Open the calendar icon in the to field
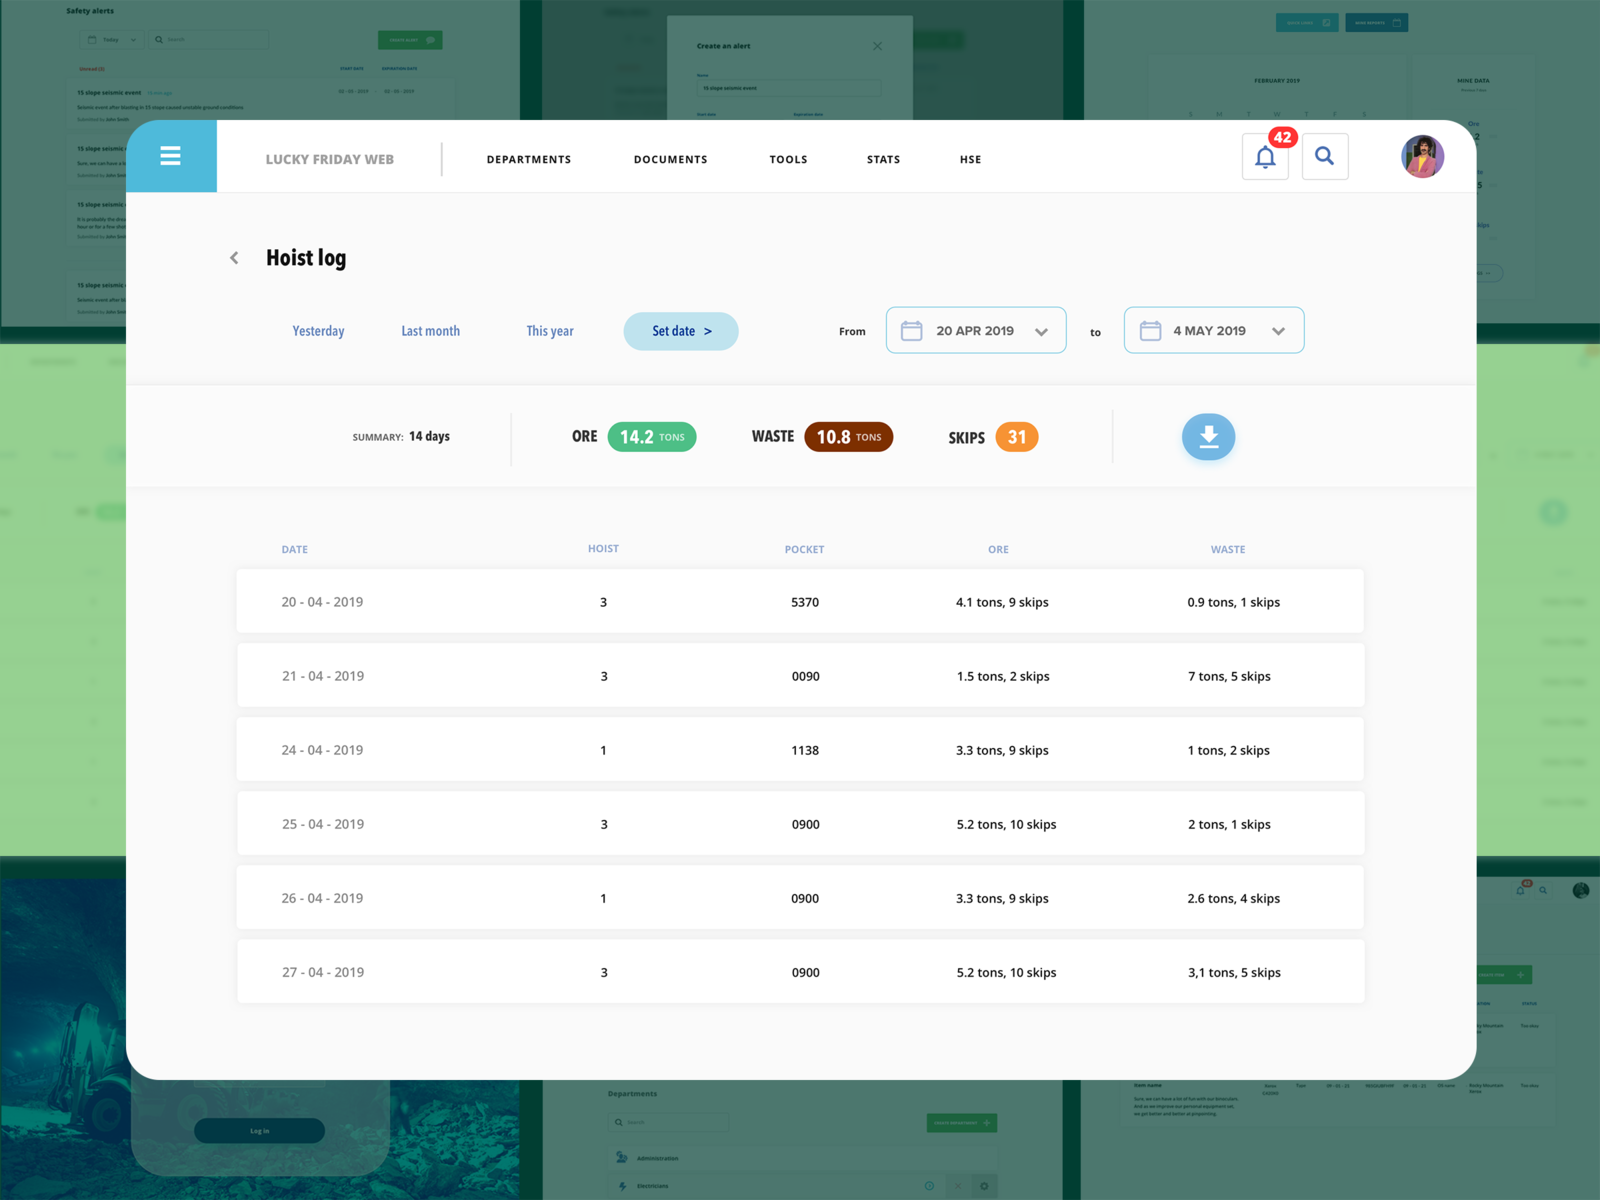The height and width of the screenshot is (1200, 1600). coord(1149,330)
